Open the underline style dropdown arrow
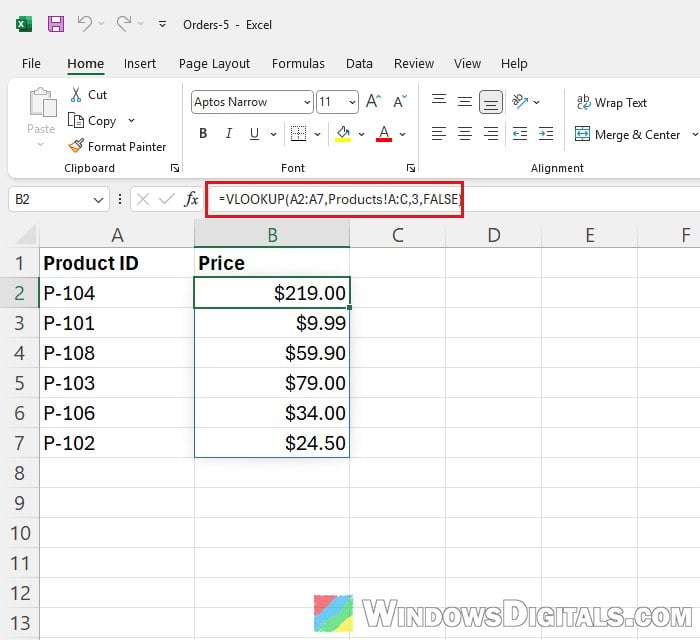700x640 pixels. click(x=273, y=134)
